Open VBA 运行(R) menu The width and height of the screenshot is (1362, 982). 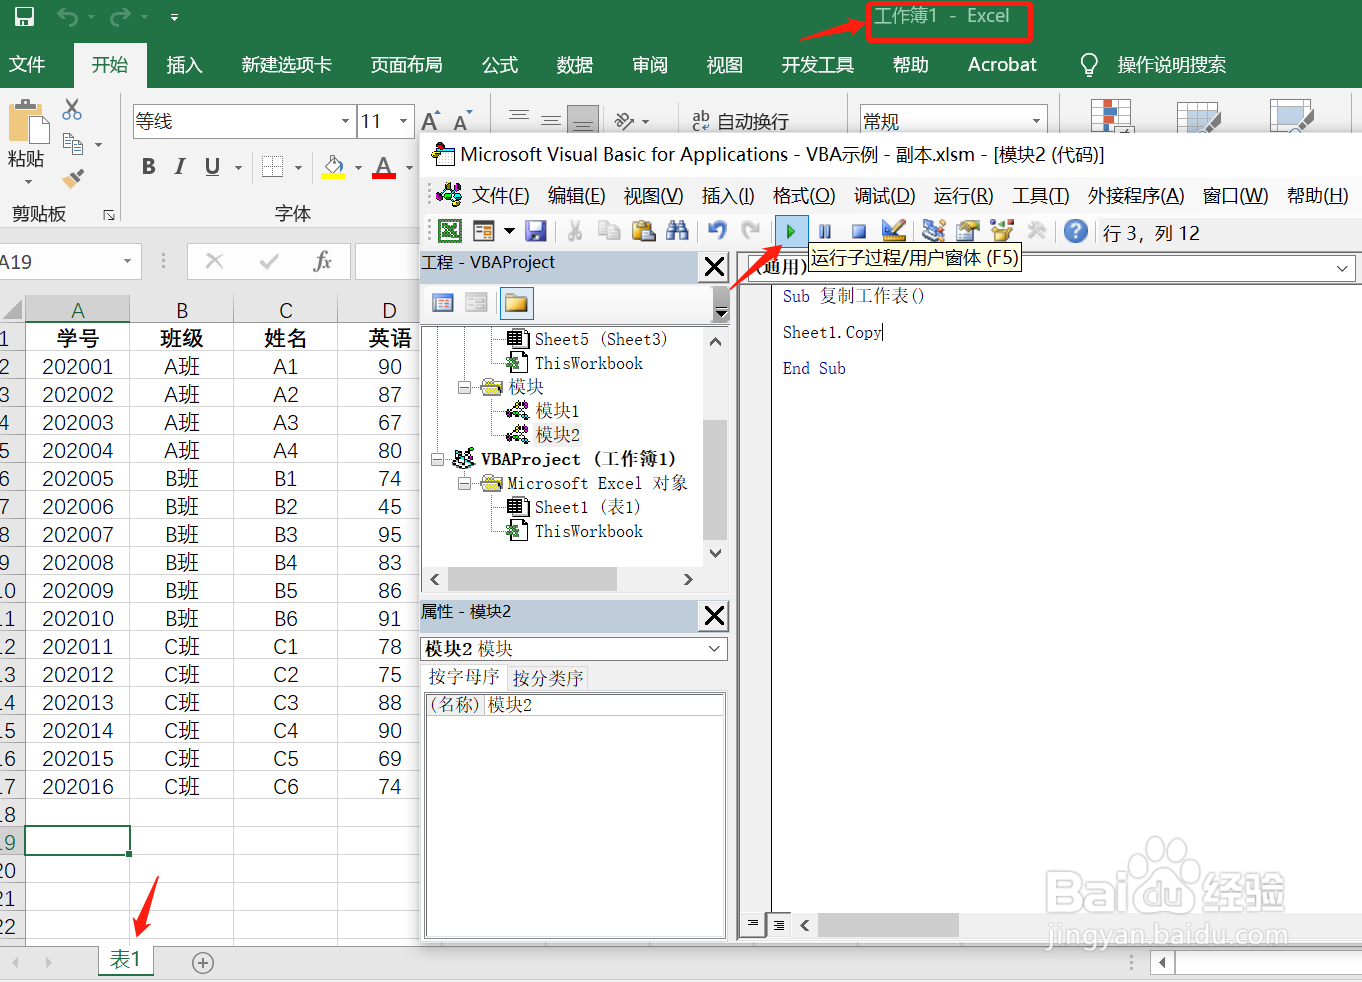[x=963, y=196]
